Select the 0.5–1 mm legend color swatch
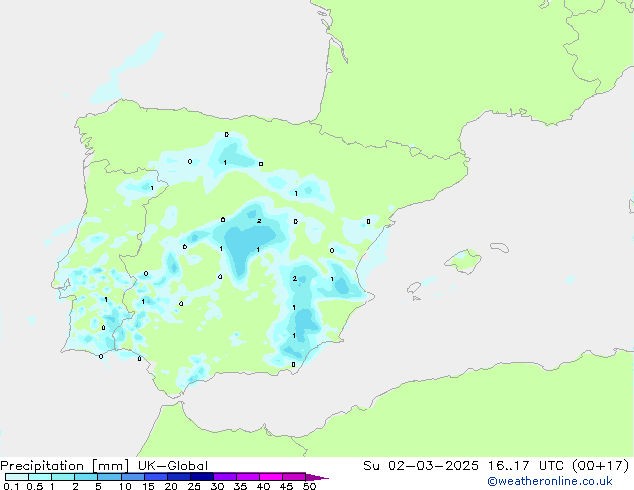Screen dimensions: 634x490 [x=40, y=477]
